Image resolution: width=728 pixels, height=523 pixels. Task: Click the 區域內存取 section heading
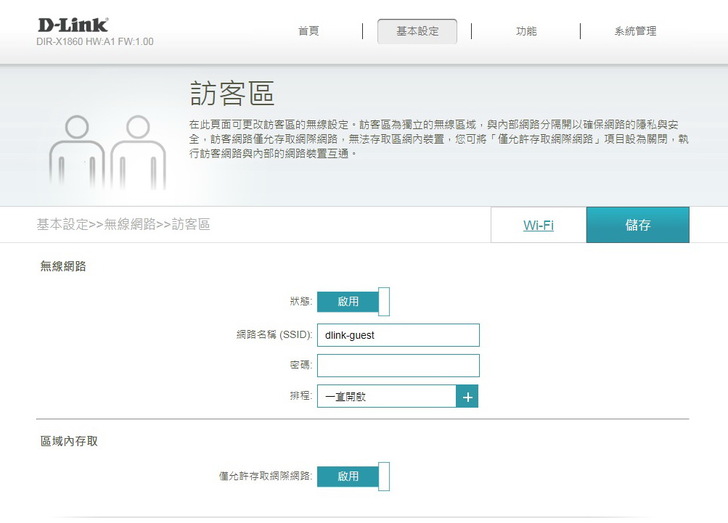(69, 441)
